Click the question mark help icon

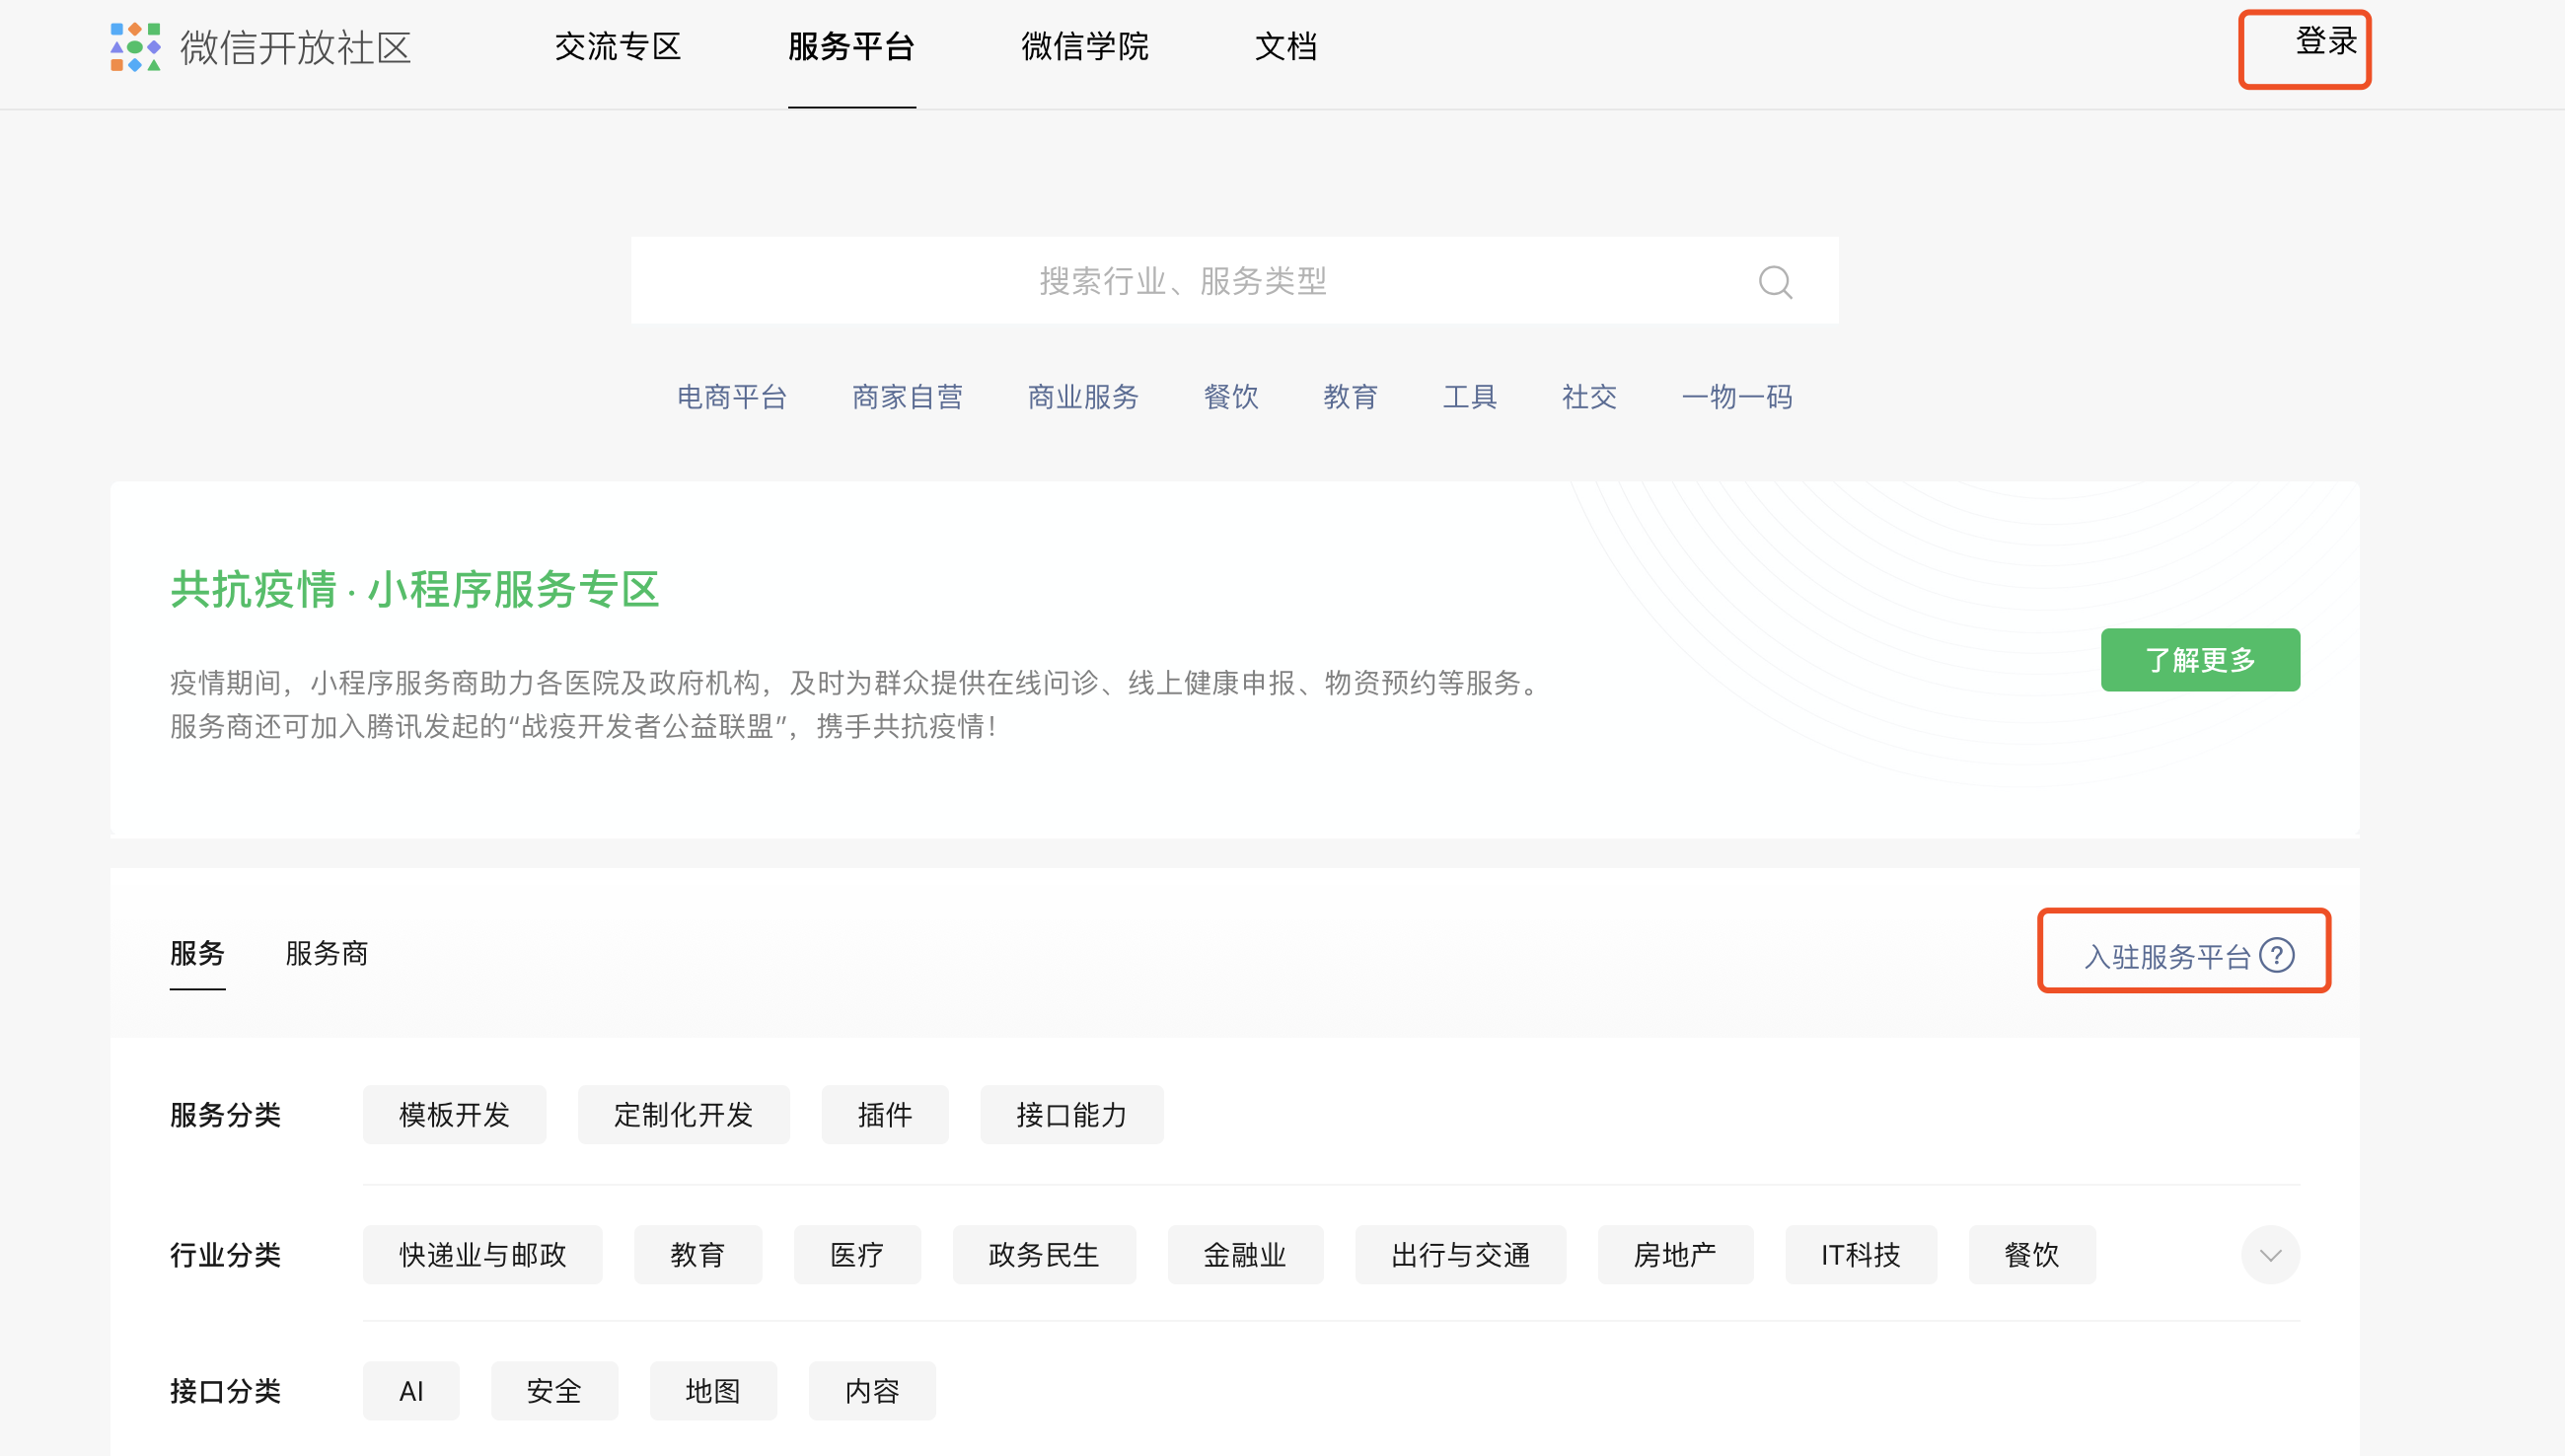coord(2277,955)
